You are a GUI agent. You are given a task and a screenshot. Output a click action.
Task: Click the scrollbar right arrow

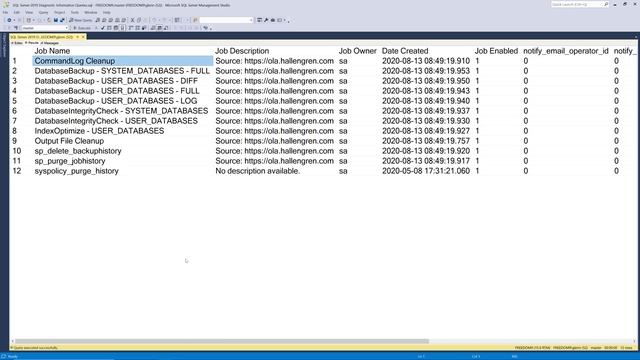[635, 341]
